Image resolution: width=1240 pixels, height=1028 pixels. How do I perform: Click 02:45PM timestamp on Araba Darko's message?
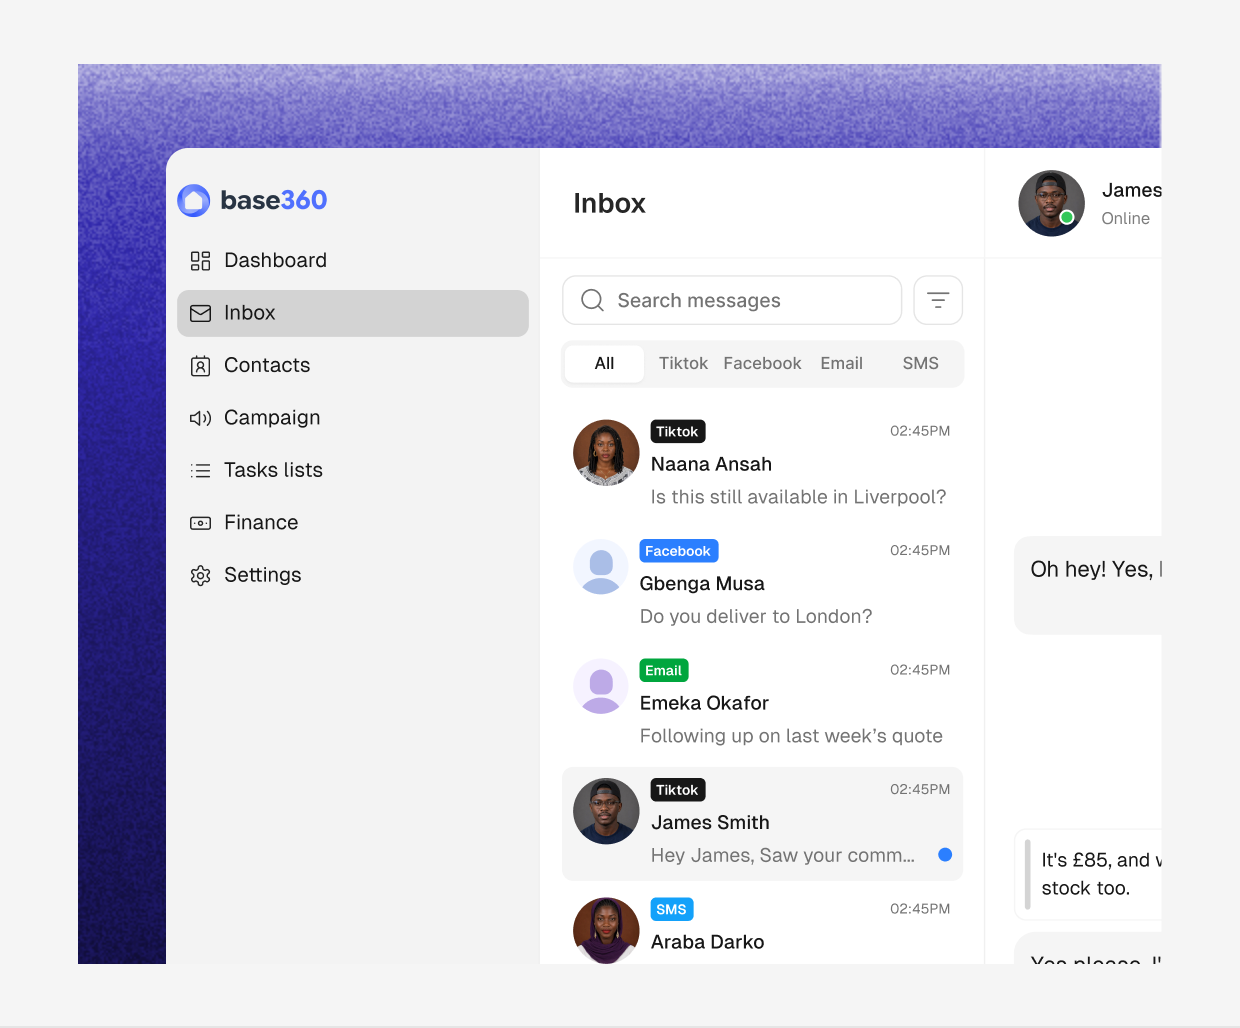tap(920, 909)
